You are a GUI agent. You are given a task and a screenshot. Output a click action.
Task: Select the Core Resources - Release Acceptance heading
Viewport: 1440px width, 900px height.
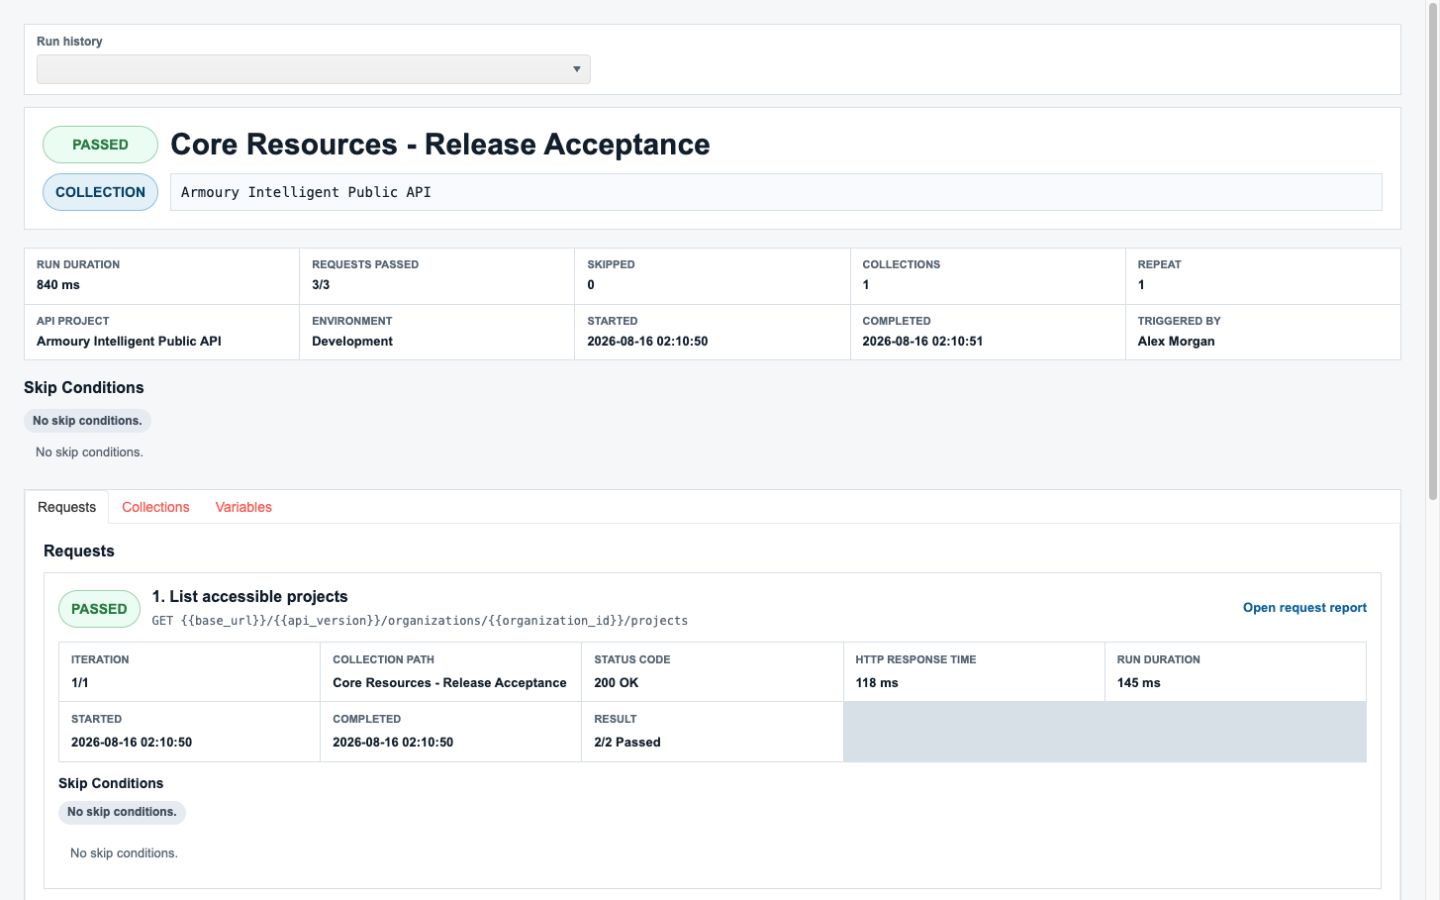click(440, 144)
